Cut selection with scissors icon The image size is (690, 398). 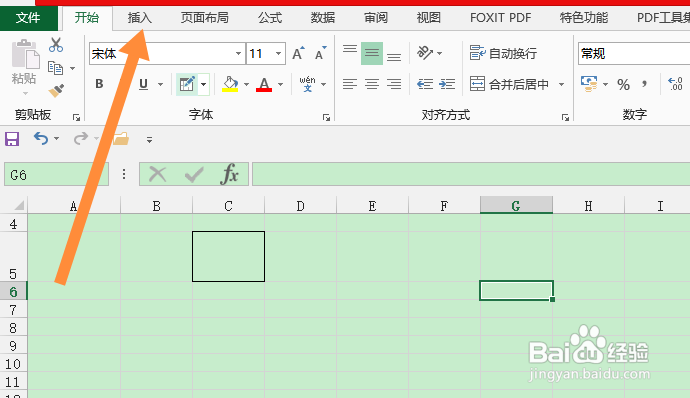(x=56, y=45)
